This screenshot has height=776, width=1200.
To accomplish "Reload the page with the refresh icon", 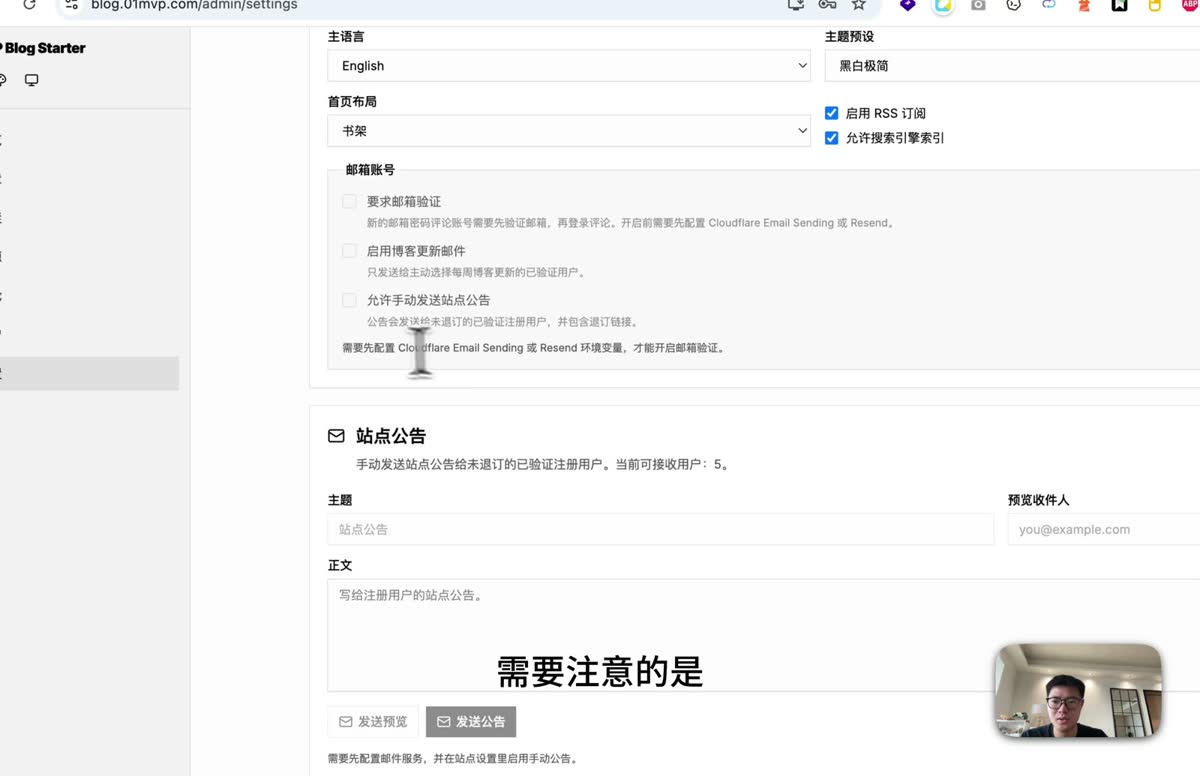I will 29,5.
